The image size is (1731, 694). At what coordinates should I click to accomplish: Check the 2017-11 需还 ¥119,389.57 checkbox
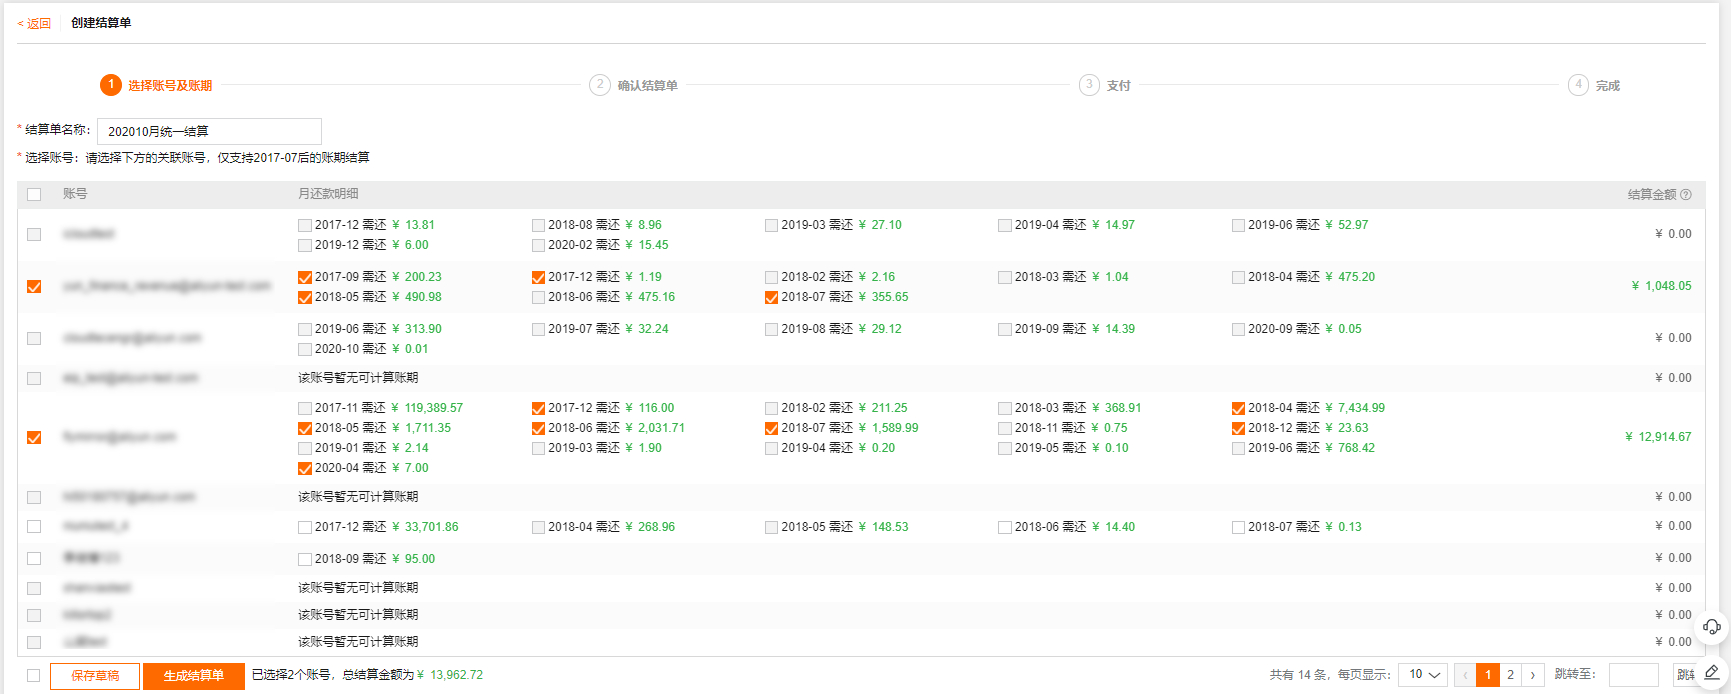pos(305,408)
